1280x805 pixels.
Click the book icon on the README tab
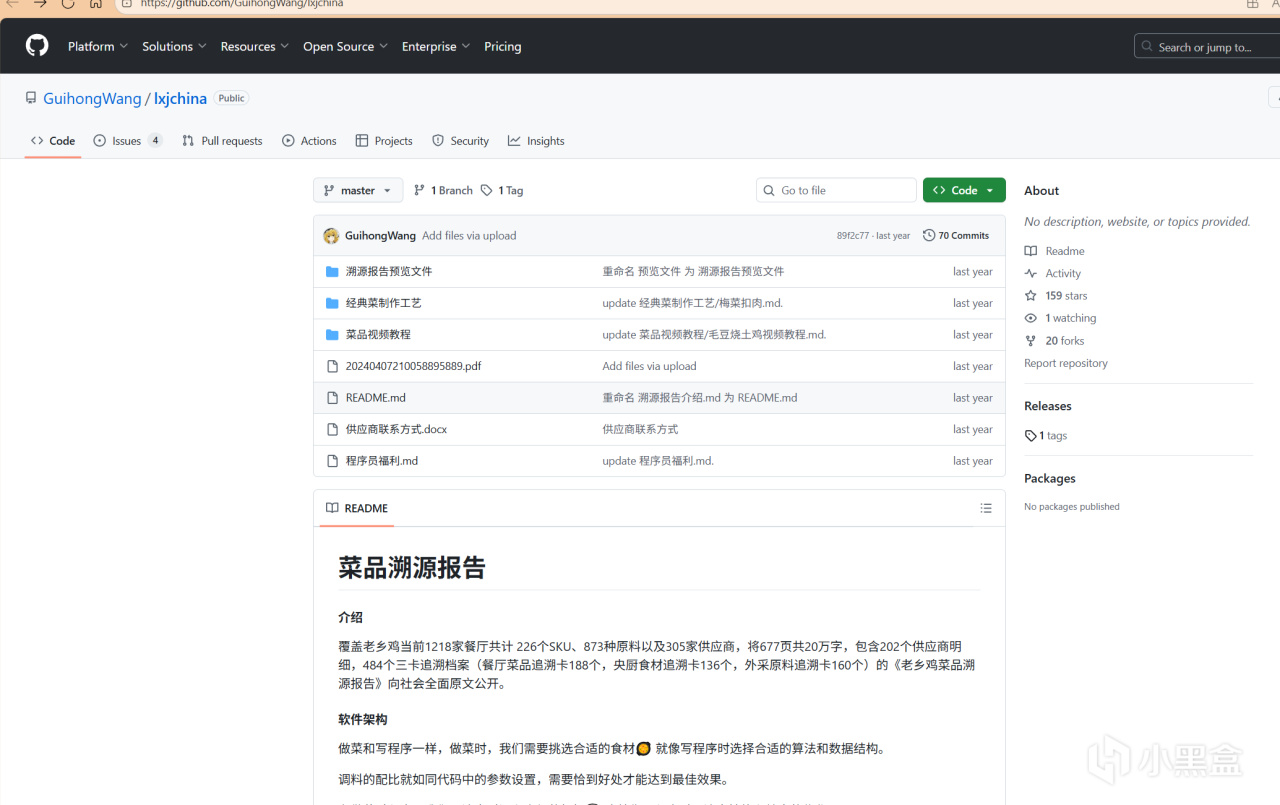pyautogui.click(x=332, y=508)
